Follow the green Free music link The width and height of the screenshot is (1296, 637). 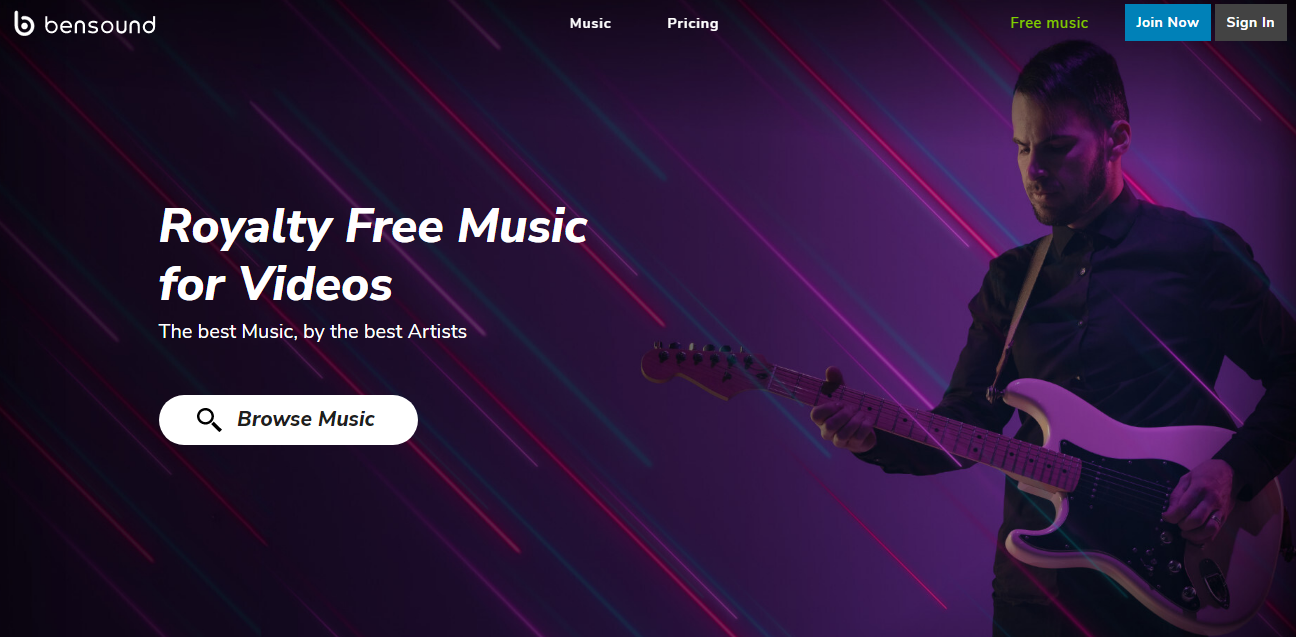(1049, 23)
